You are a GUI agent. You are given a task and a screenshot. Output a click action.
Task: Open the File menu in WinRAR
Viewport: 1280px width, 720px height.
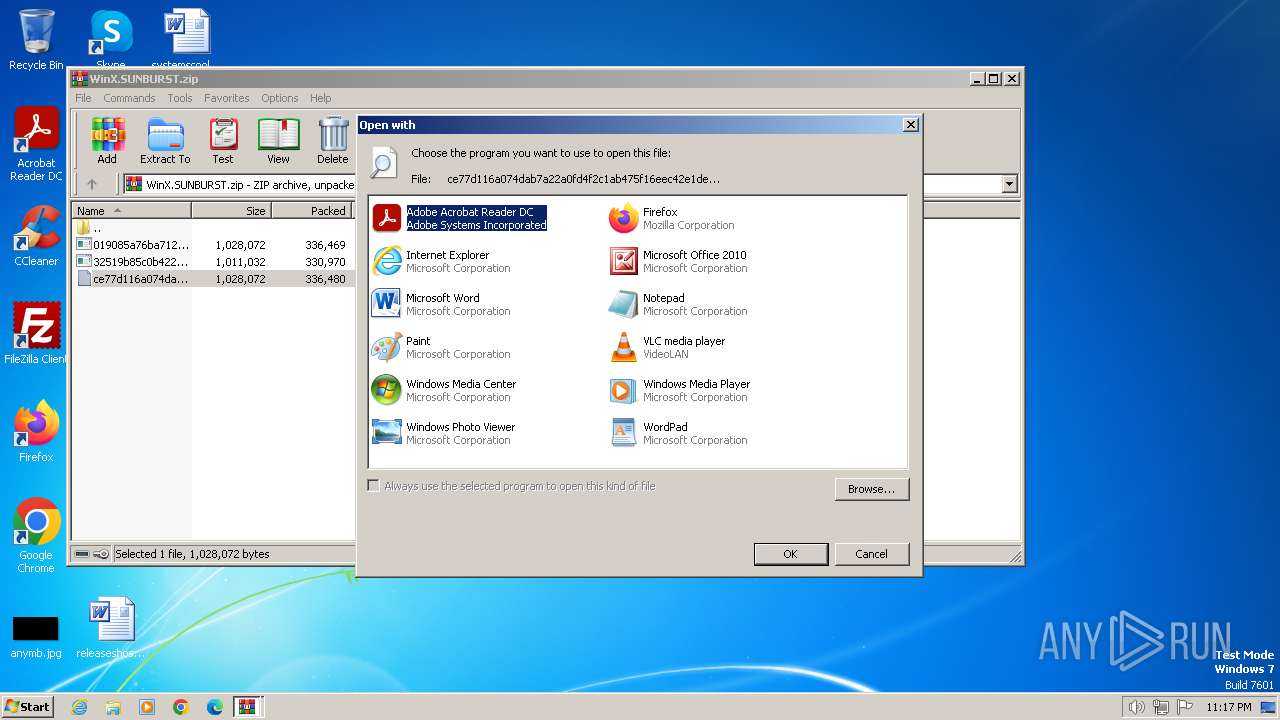pyautogui.click(x=83, y=98)
